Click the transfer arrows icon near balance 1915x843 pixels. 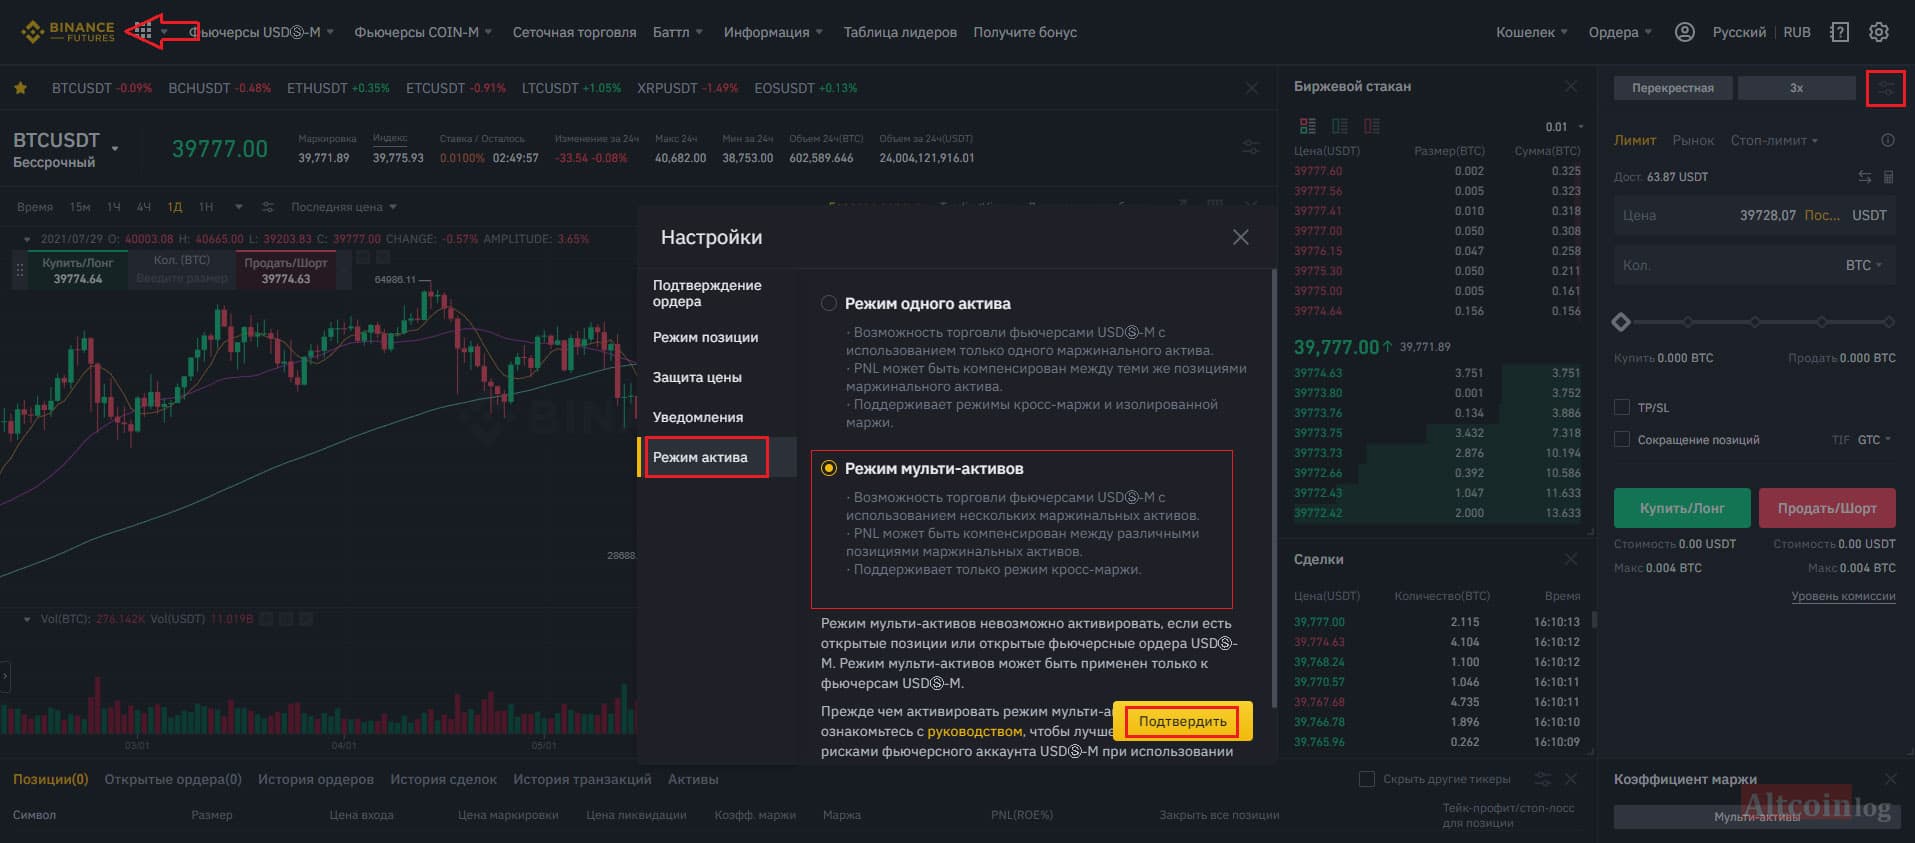click(1864, 177)
